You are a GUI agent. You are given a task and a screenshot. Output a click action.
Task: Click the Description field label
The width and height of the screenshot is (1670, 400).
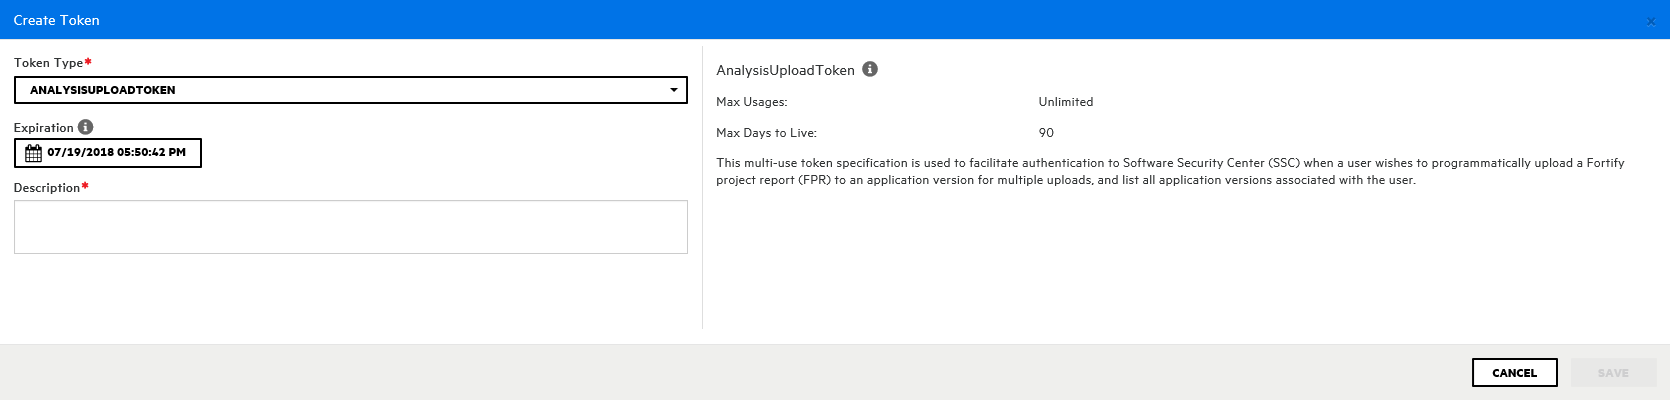click(x=47, y=188)
